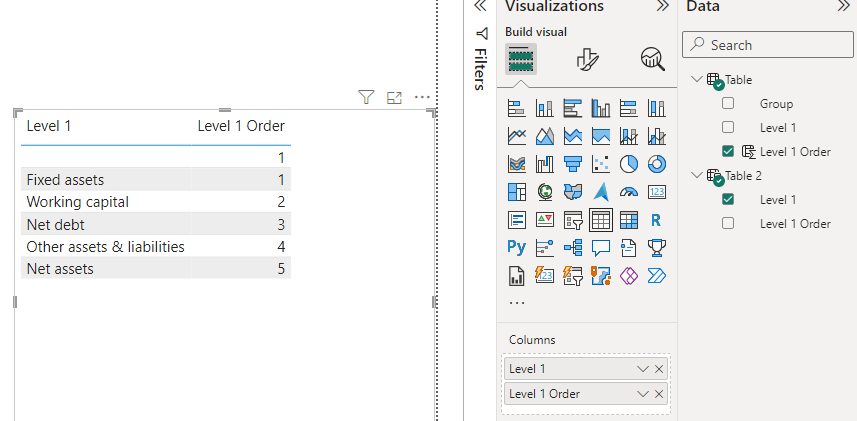Select the Funnel chart visual
Screen dimensions: 857x421
click(572, 163)
